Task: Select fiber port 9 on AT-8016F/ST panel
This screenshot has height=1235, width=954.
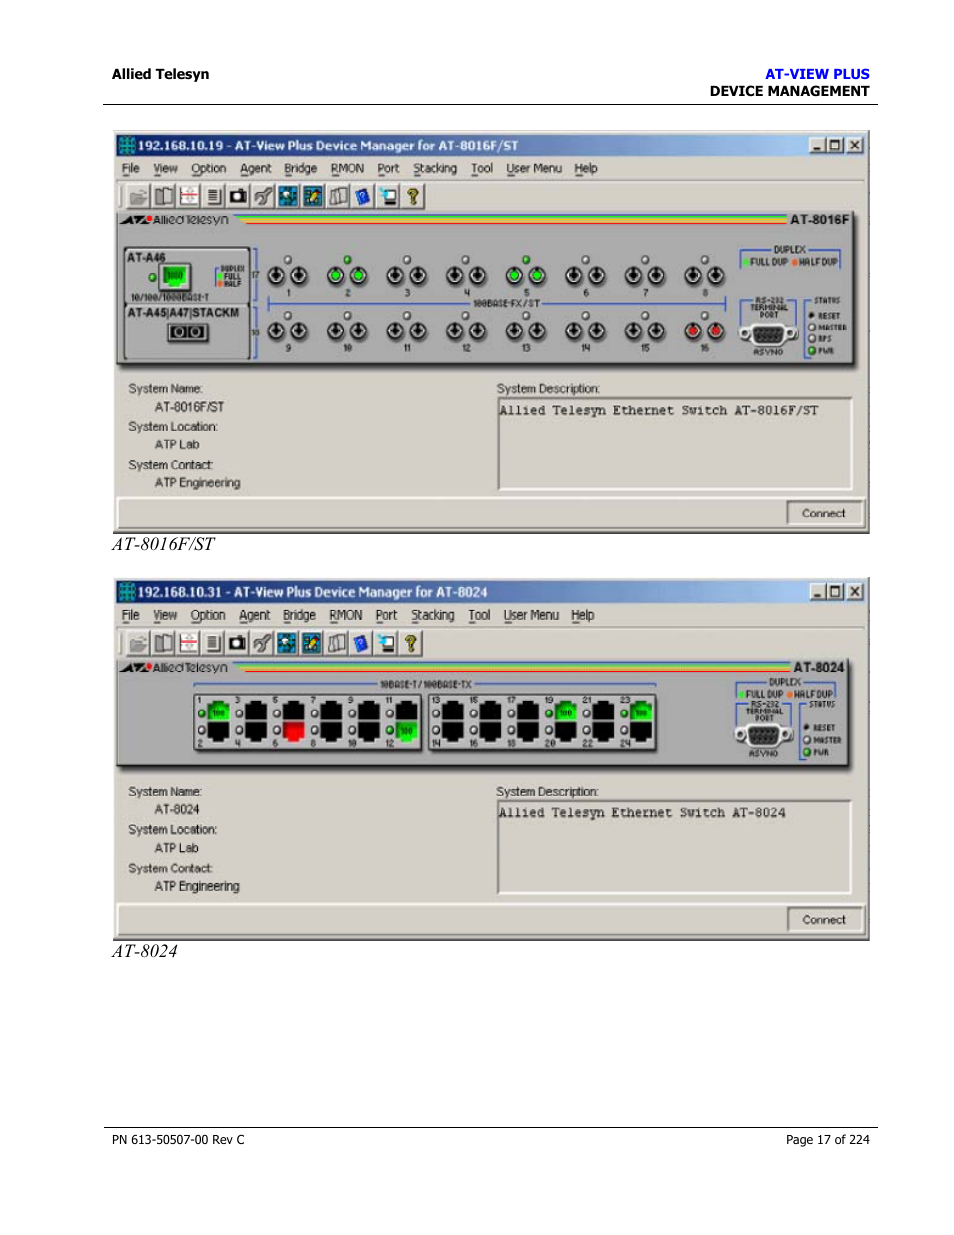Action: [287, 331]
